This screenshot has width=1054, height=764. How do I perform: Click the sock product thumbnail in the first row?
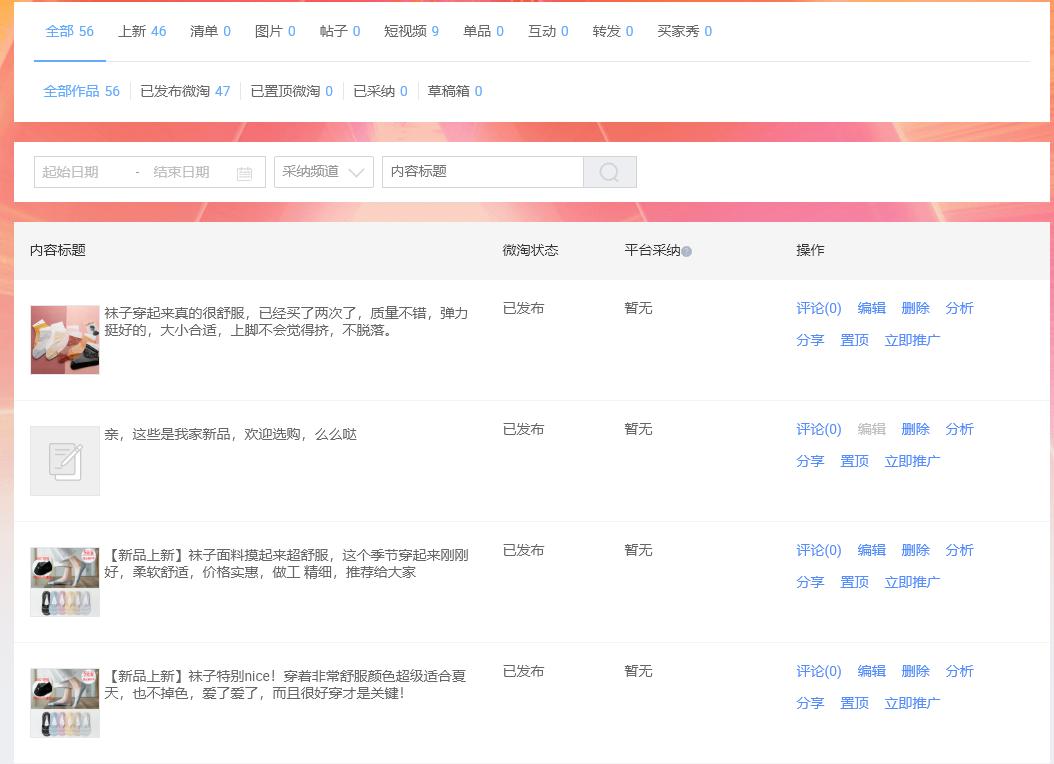coord(64,339)
